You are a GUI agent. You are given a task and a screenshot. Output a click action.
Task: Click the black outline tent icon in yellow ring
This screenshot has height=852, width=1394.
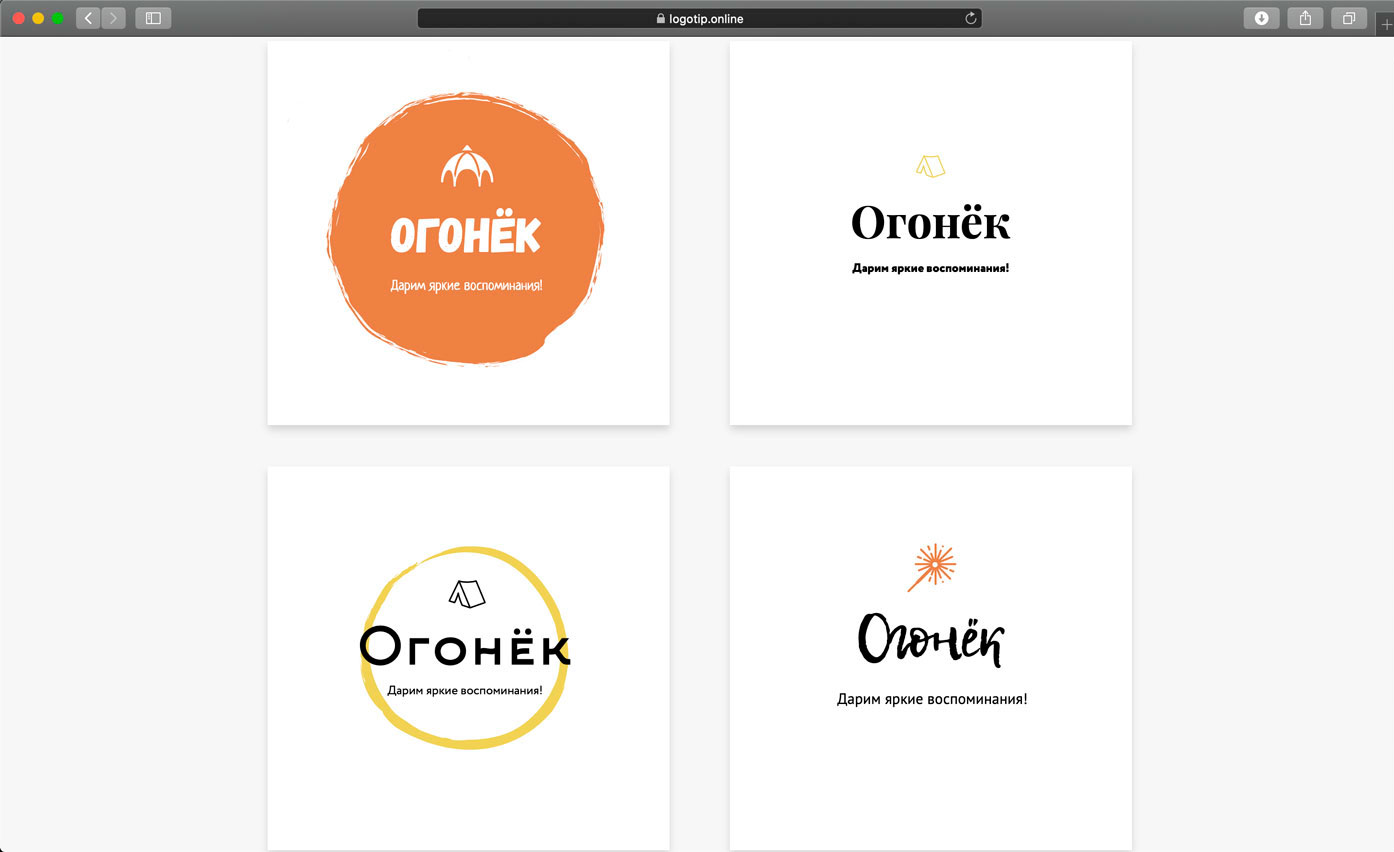(467, 593)
